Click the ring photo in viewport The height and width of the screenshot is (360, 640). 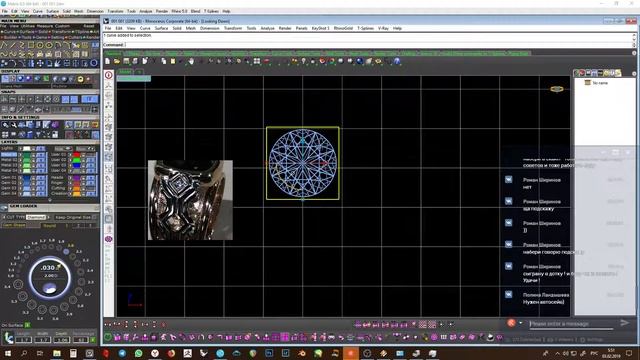(x=190, y=200)
